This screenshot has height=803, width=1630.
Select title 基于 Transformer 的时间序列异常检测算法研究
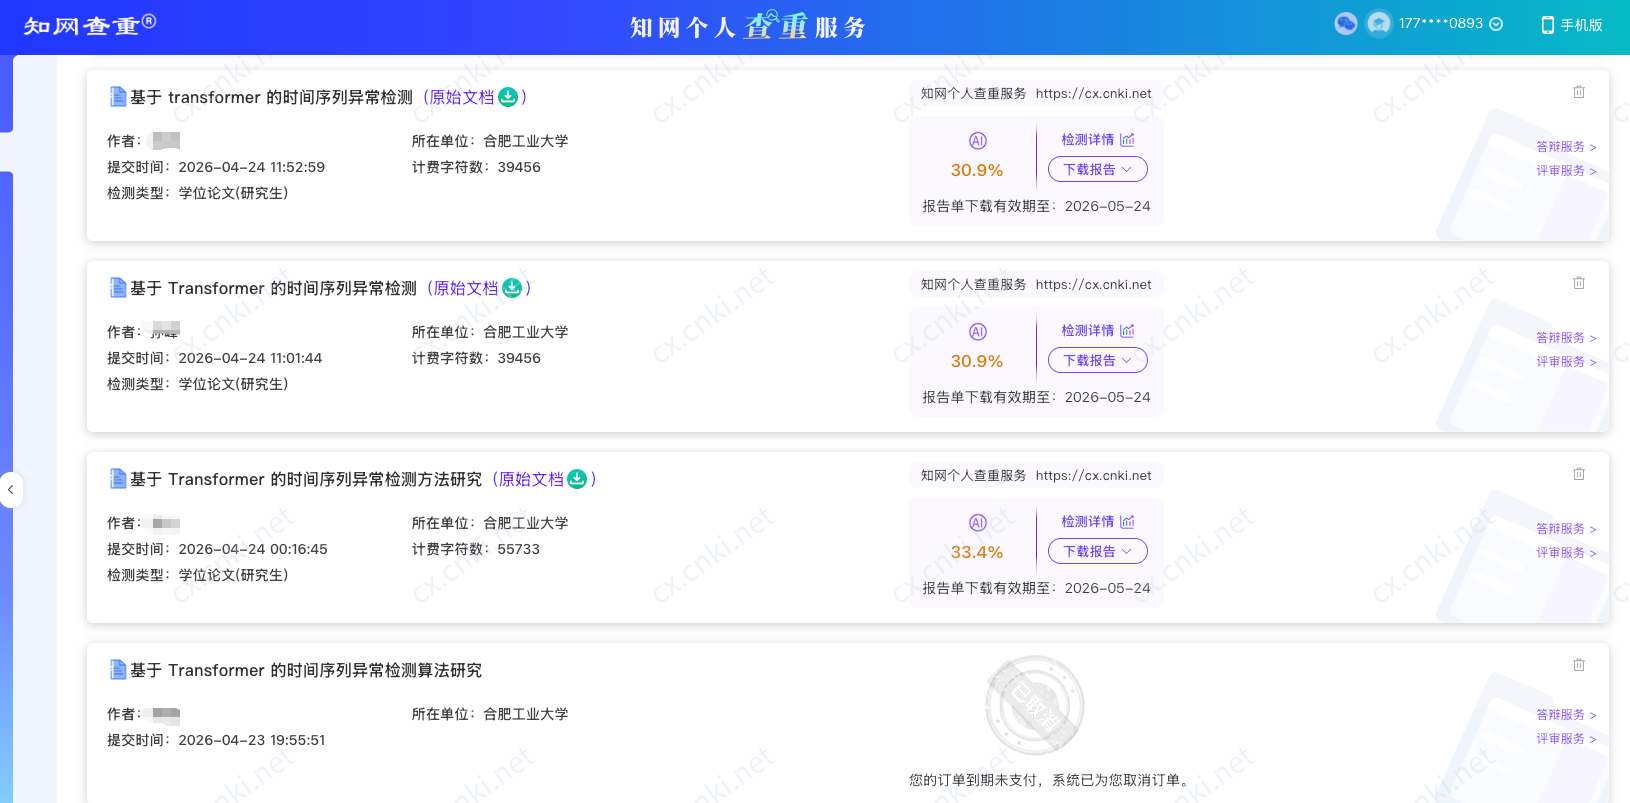[306, 670]
